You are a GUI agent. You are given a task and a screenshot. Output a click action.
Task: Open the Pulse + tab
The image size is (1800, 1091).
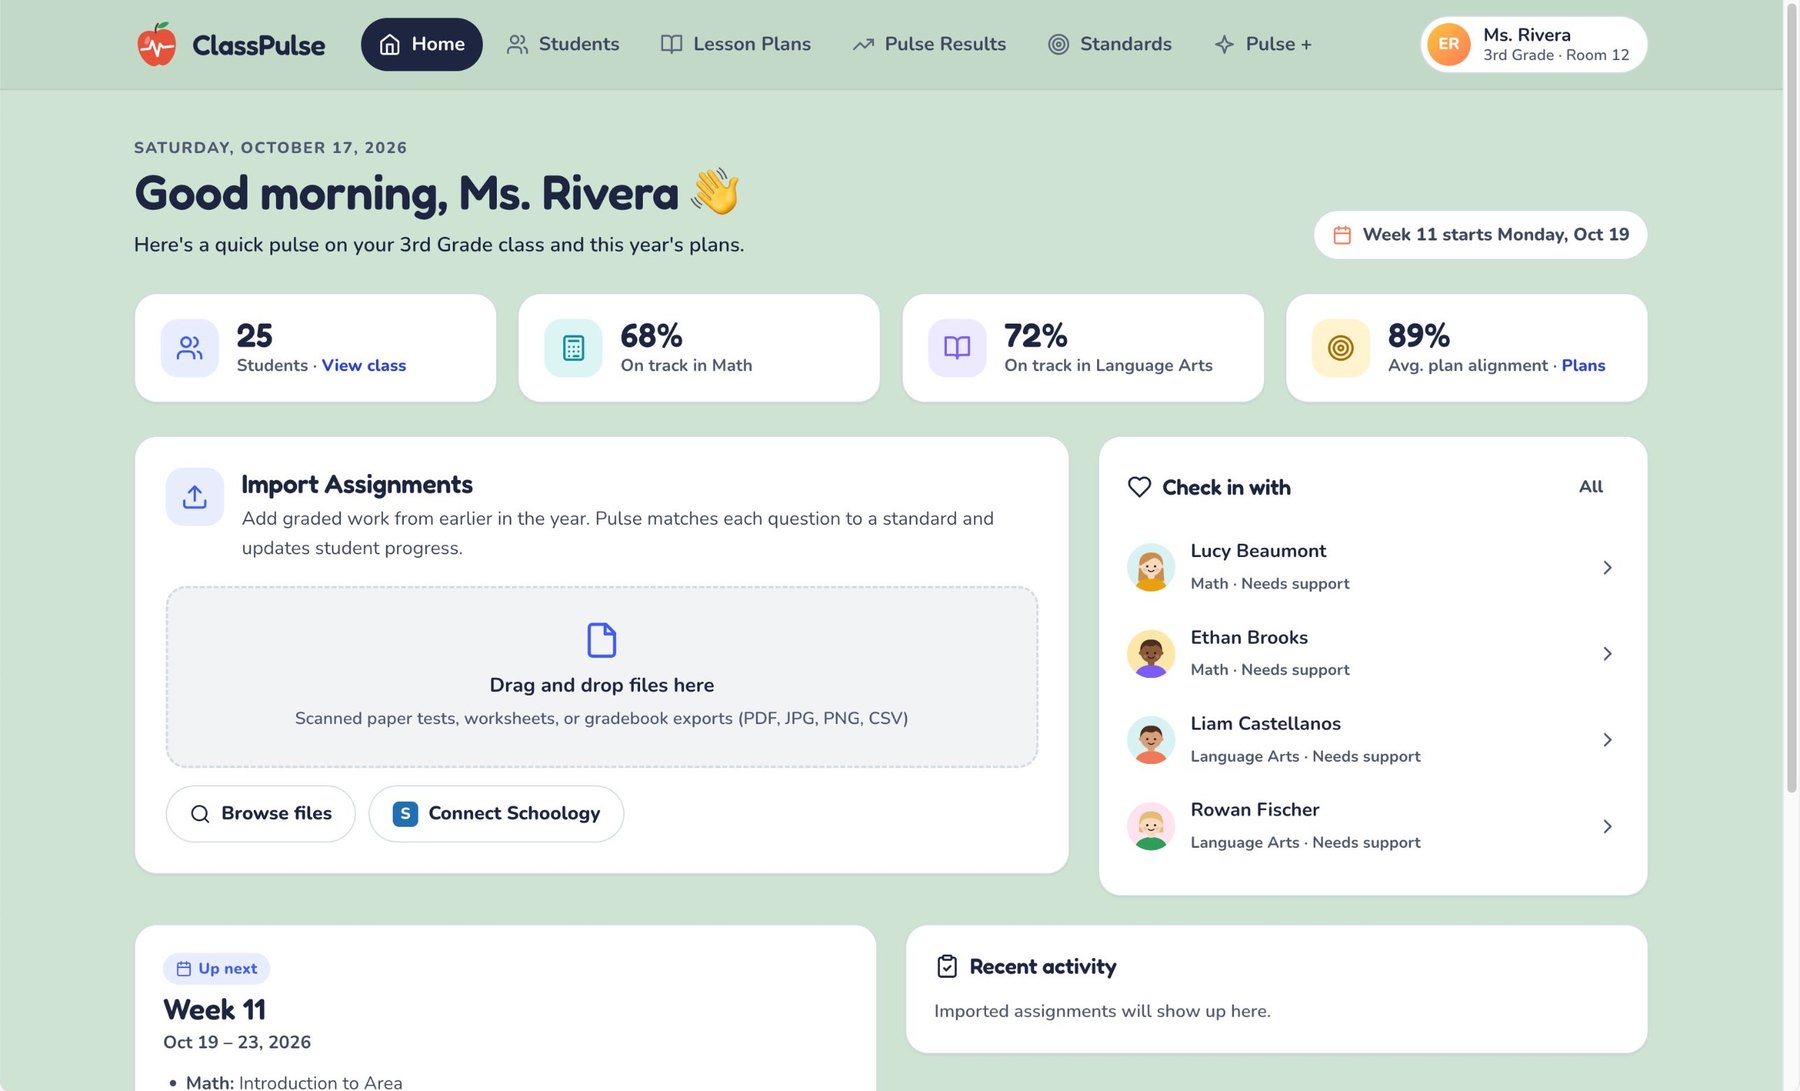coord(1262,44)
